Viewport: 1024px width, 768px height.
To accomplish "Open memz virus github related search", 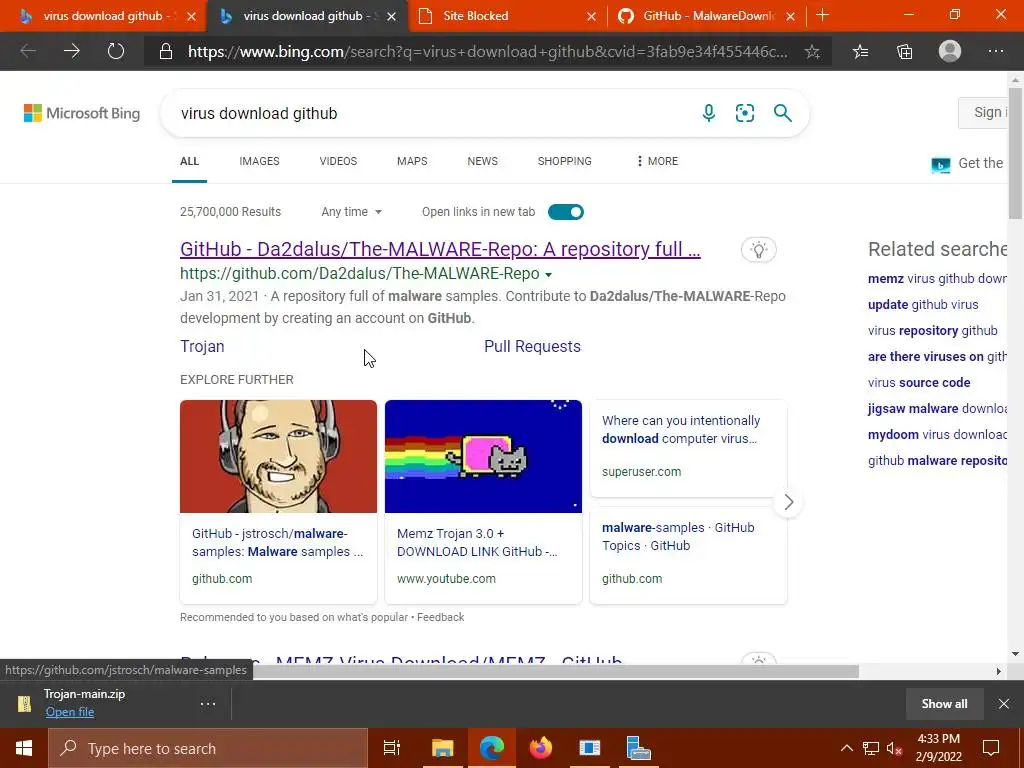I will coord(936,278).
